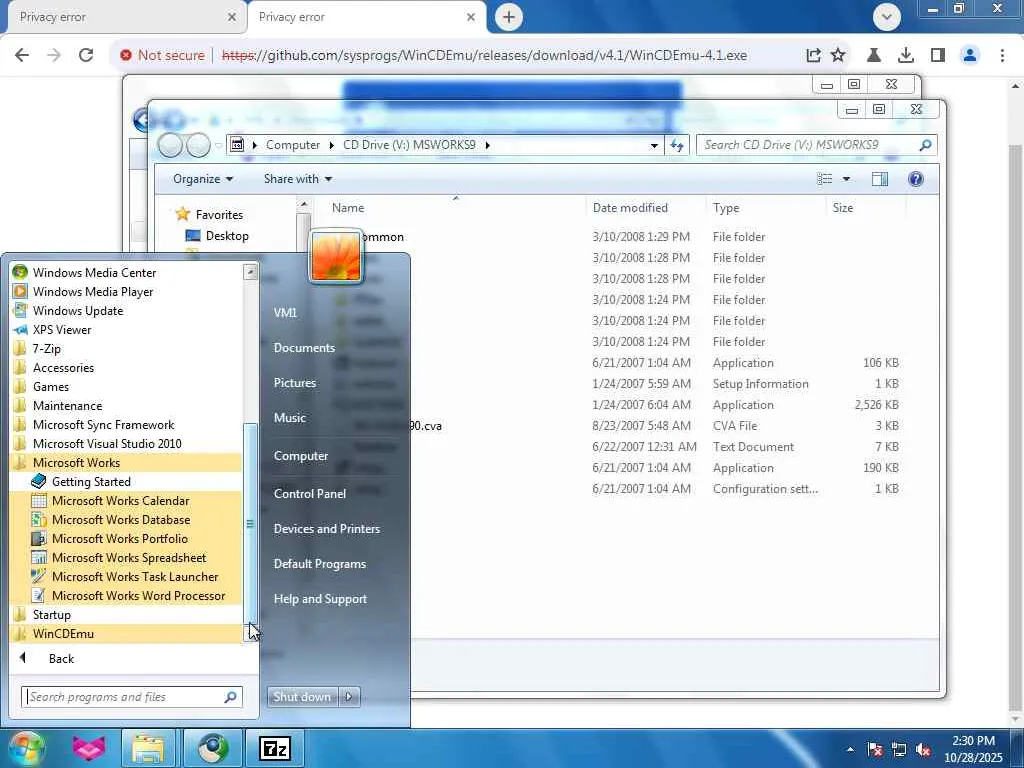Bookmark this page with the star

tap(838, 55)
